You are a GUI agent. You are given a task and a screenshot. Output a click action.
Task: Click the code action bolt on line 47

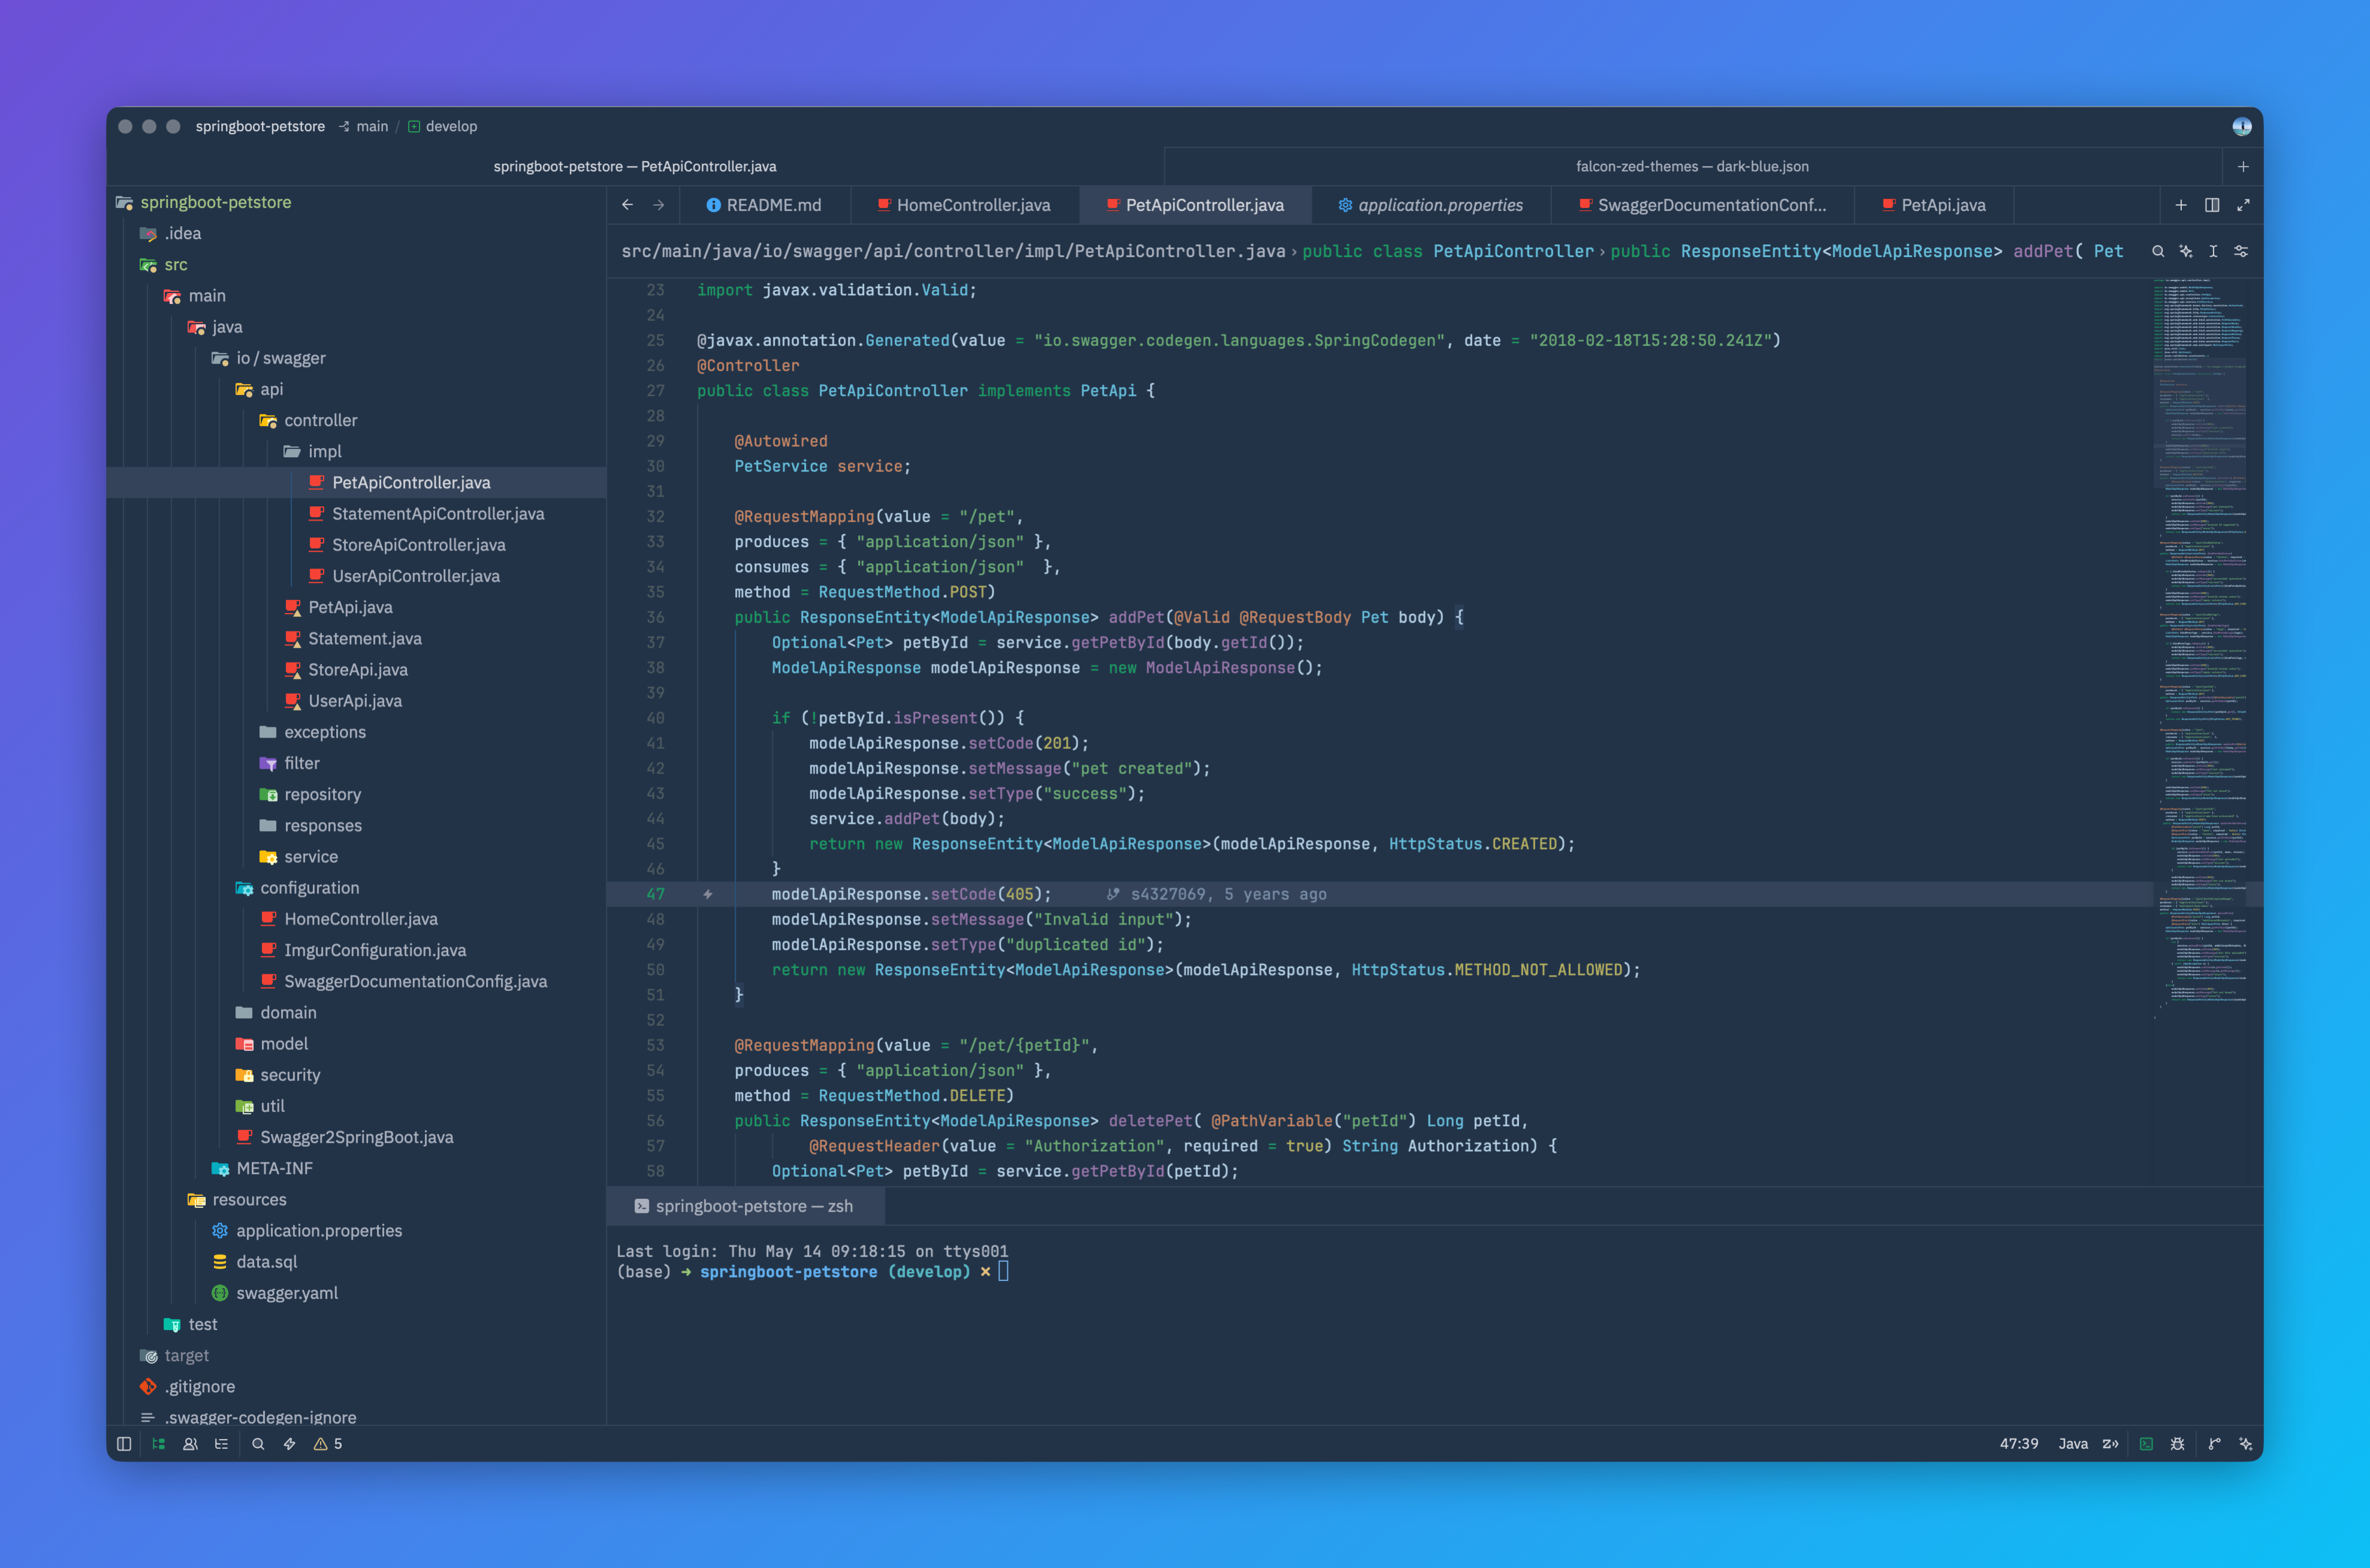click(708, 894)
